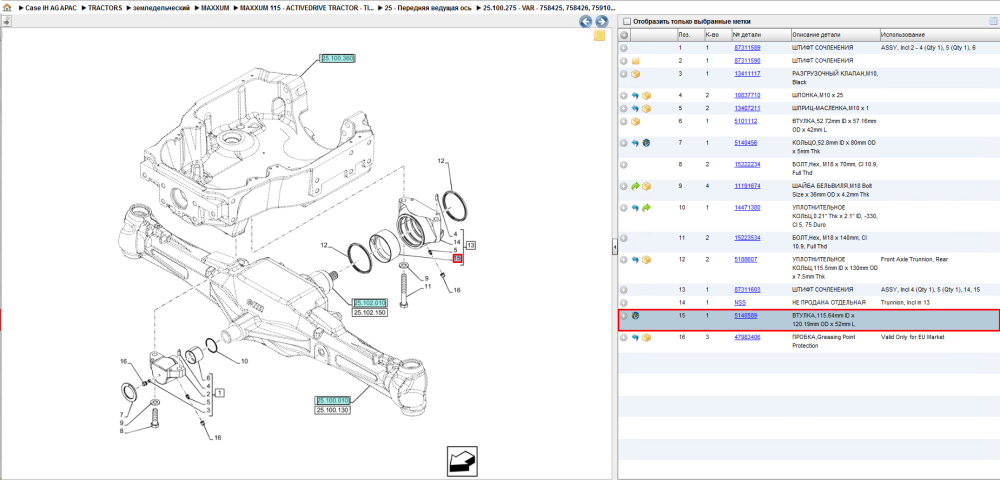Image resolution: width=1000 pixels, height=480 pixels.
Task: Click the package icon for part 47983406
Action: (646, 337)
